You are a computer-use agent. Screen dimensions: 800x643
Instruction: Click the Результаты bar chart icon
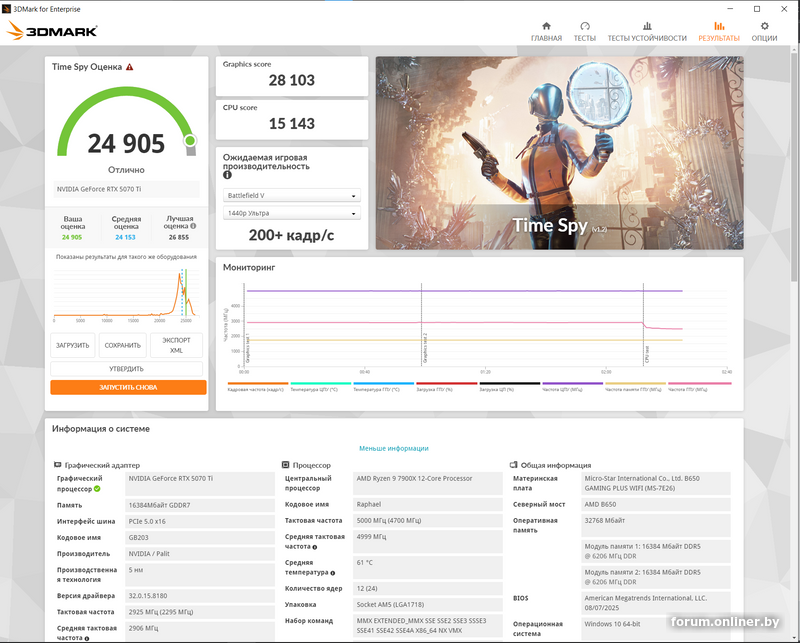pos(719,27)
